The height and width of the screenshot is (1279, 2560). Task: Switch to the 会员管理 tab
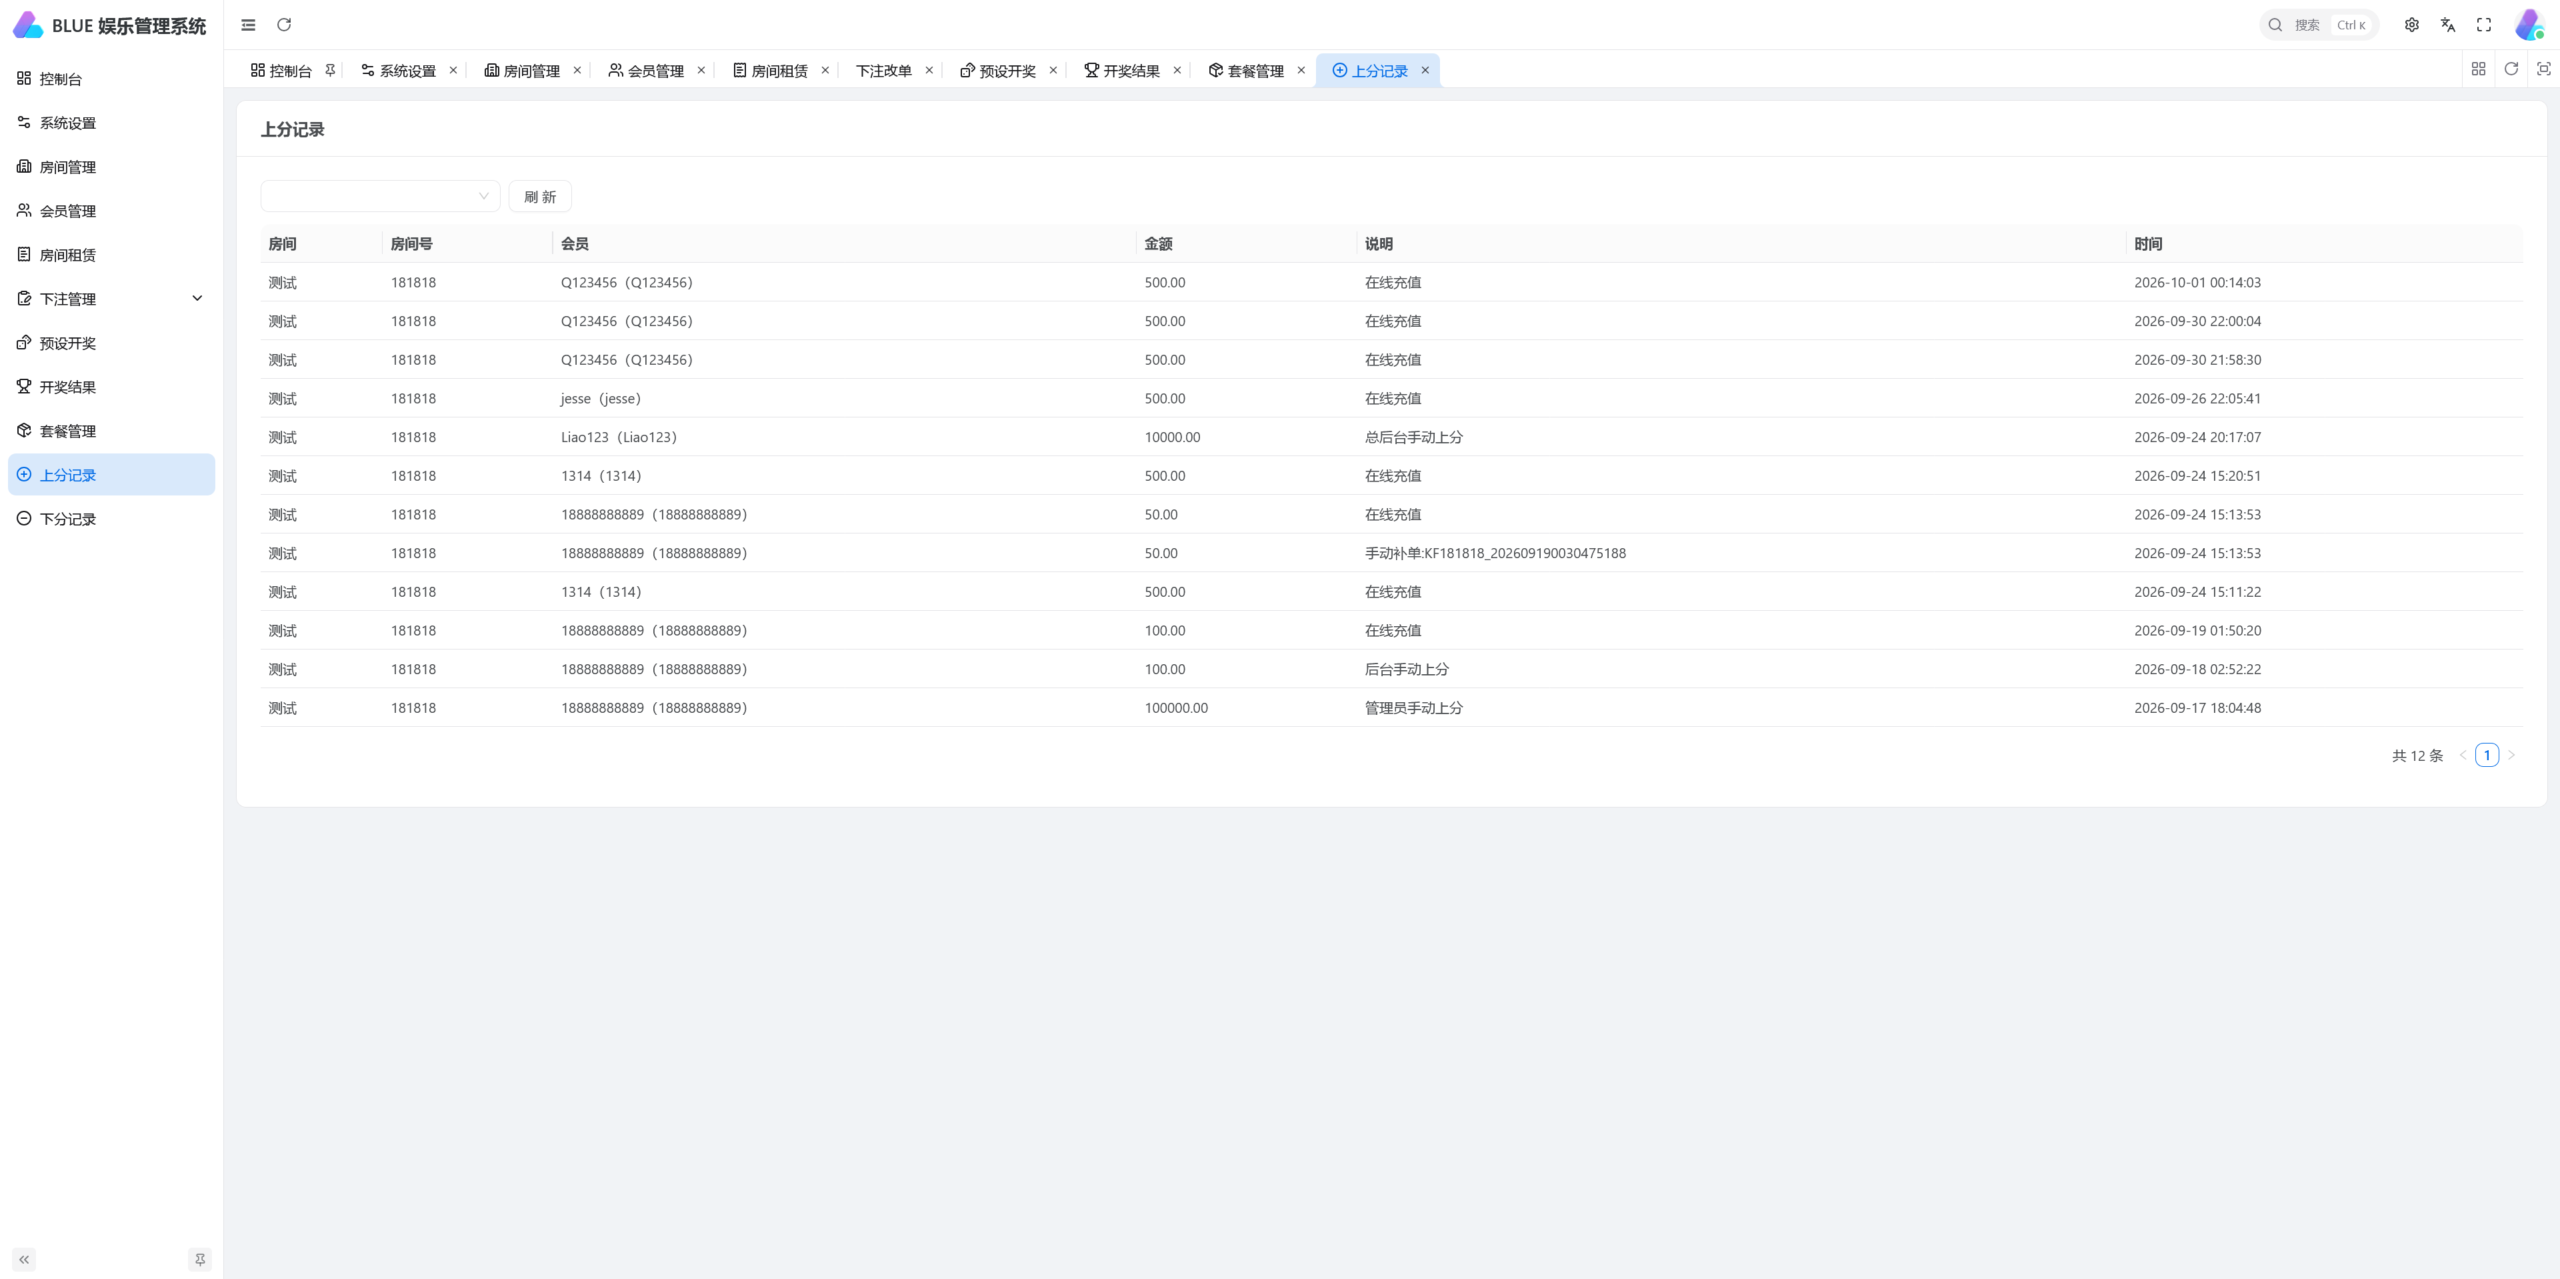coord(647,70)
